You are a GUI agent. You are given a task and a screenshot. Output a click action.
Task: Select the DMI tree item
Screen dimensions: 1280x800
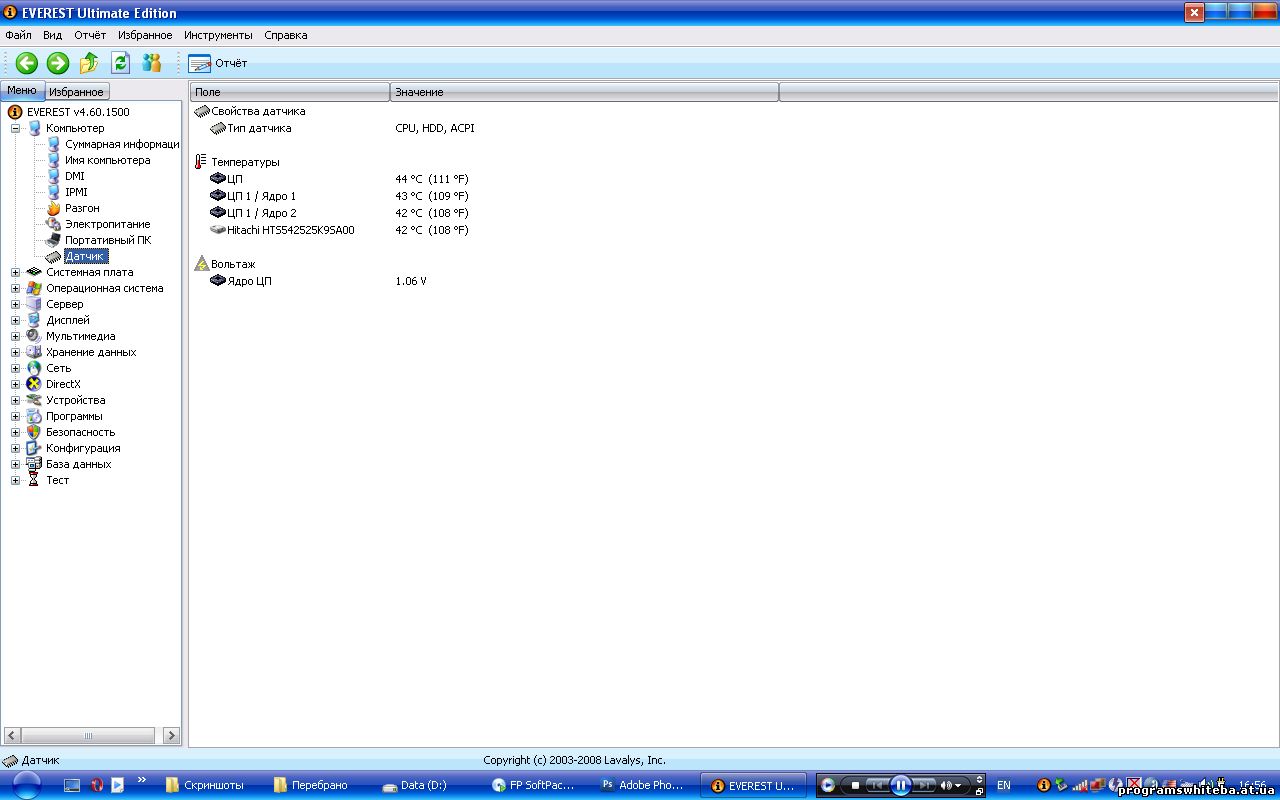coord(75,176)
